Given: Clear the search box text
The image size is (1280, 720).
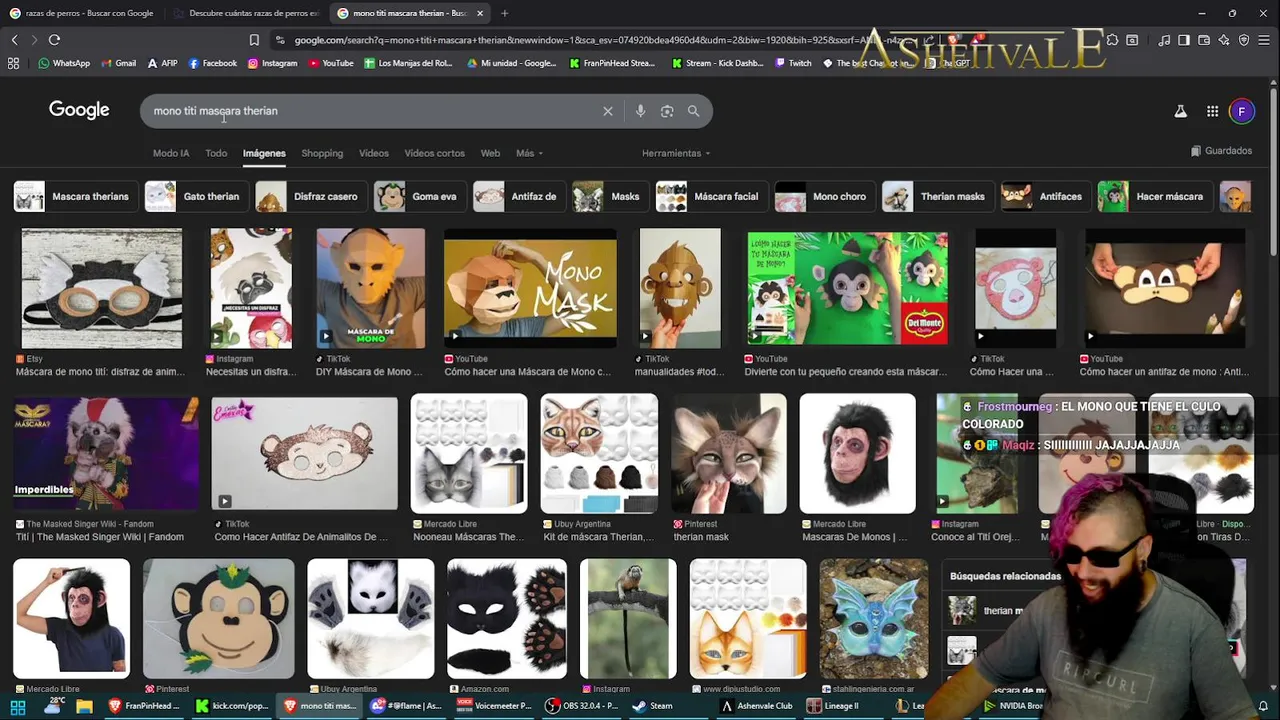Looking at the screenshot, I should 607,111.
